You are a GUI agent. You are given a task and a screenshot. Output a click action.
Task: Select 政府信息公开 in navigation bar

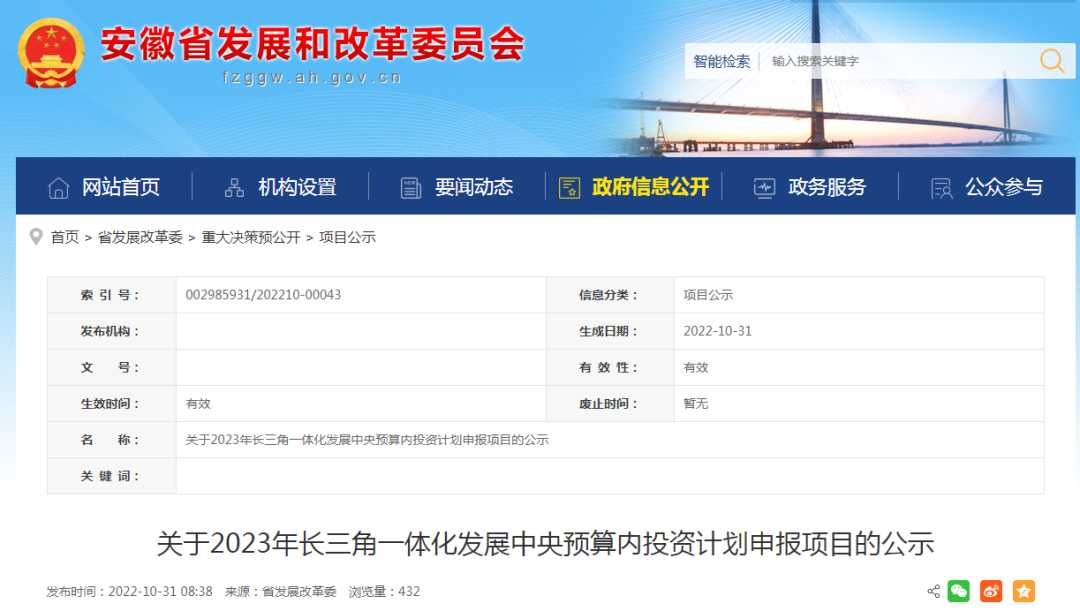(x=650, y=187)
